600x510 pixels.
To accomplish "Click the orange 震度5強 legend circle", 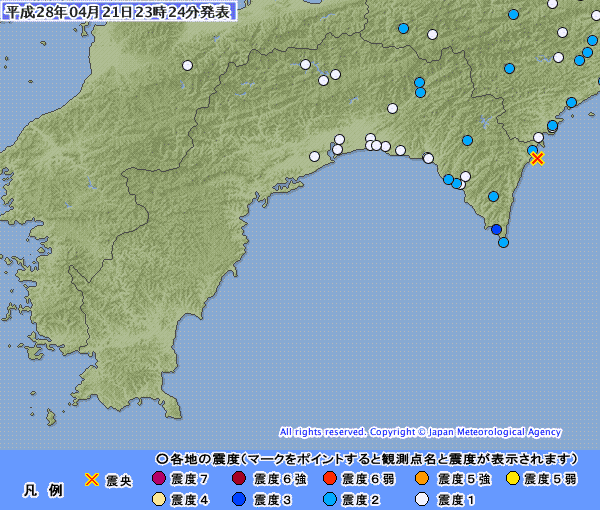I will click(421, 478).
